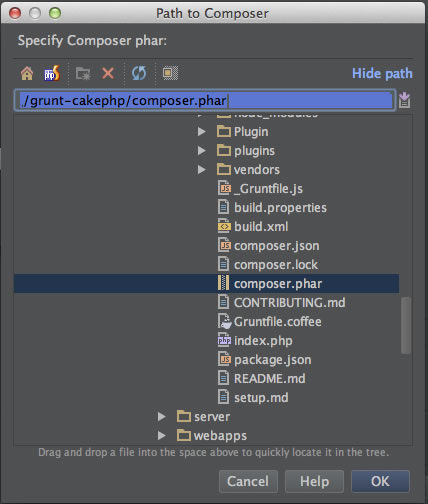Viewport: 428px width, 504px height.
Task: Create new folder toolbar icon
Action: (83, 73)
